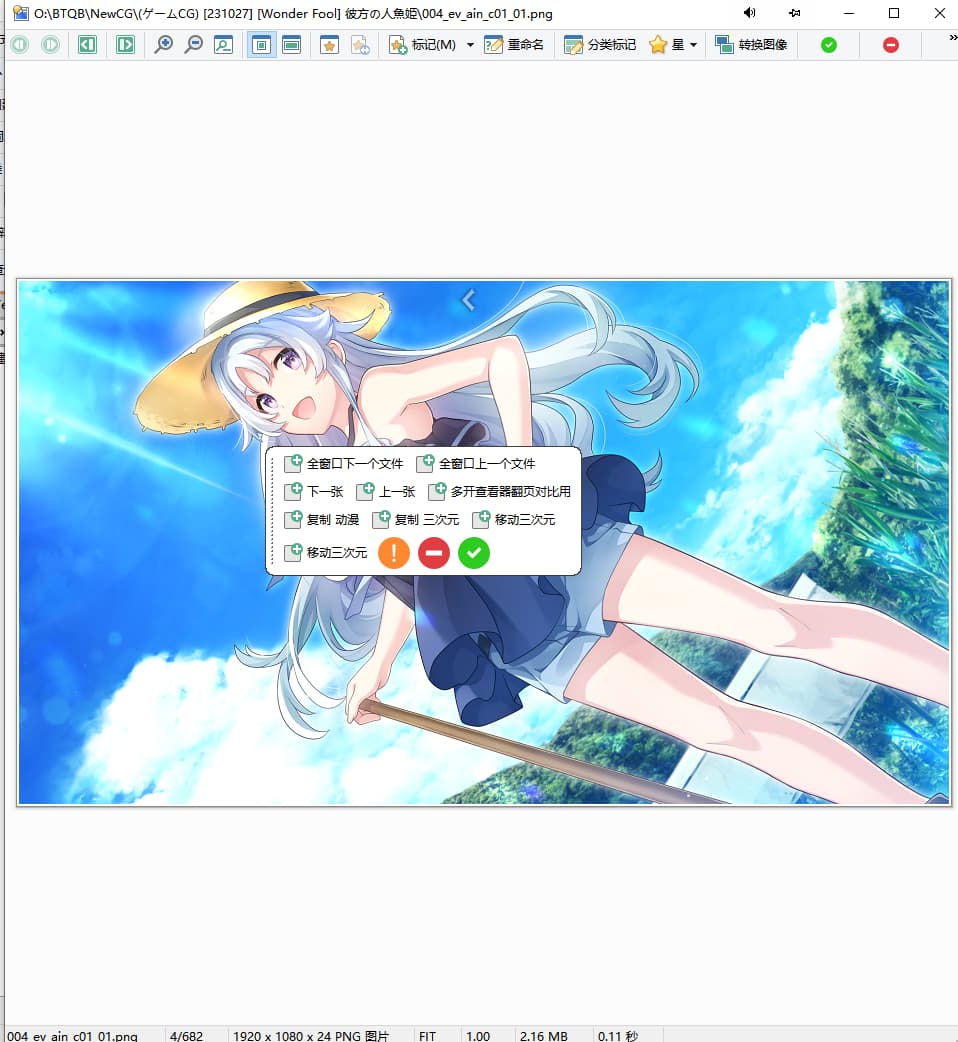Click red minus circle in floating panel
Image resolution: width=958 pixels, height=1042 pixels.
(434, 553)
